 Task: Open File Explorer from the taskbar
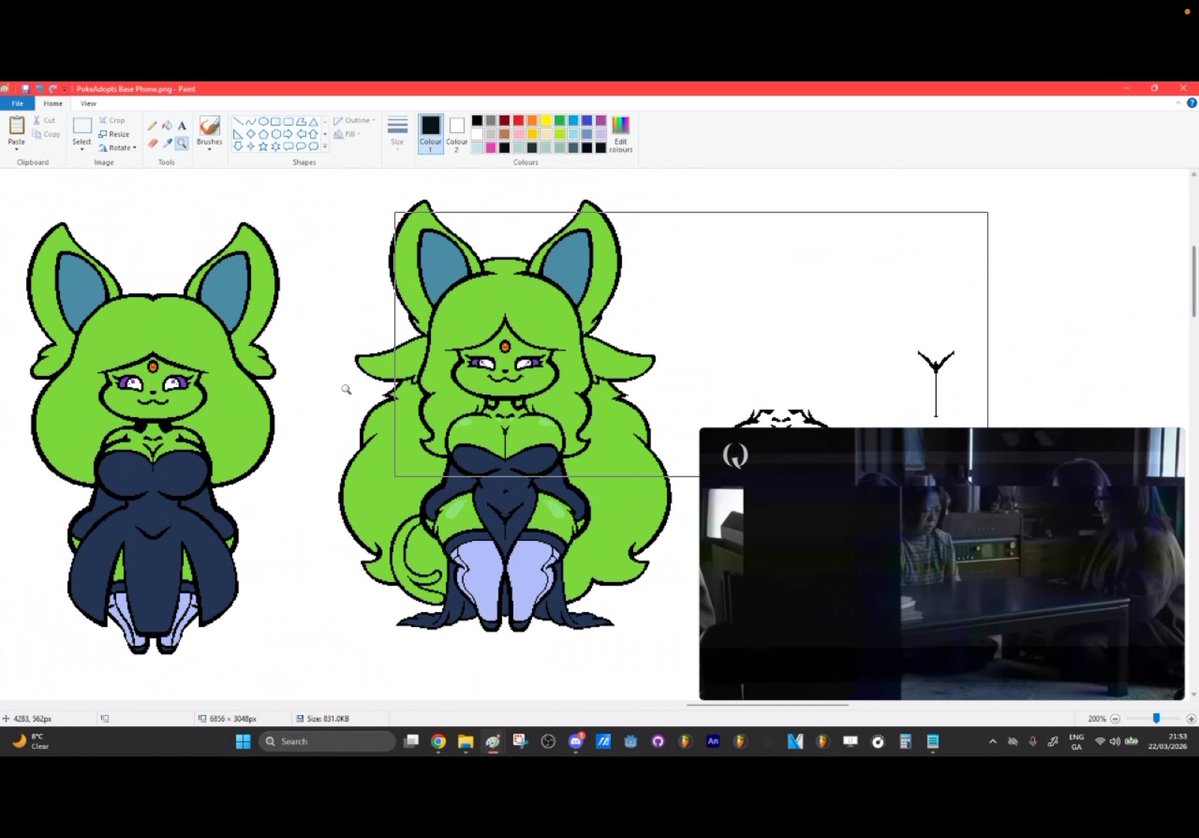[466, 741]
